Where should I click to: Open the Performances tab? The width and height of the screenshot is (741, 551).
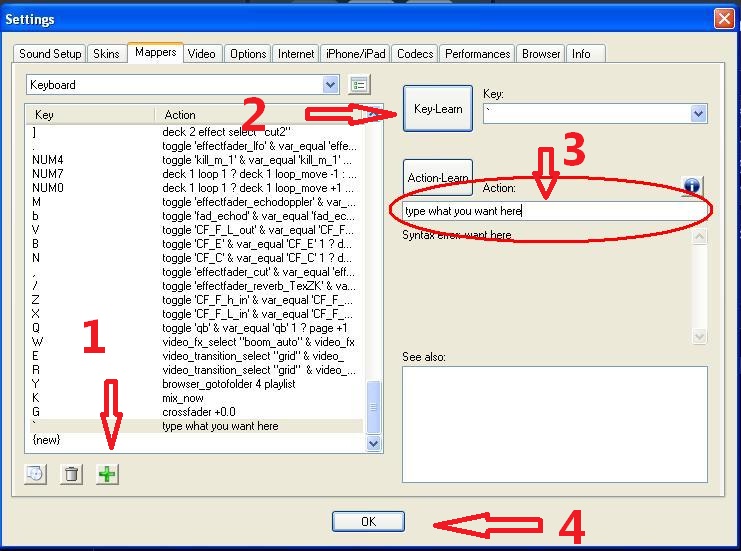[x=477, y=54]
